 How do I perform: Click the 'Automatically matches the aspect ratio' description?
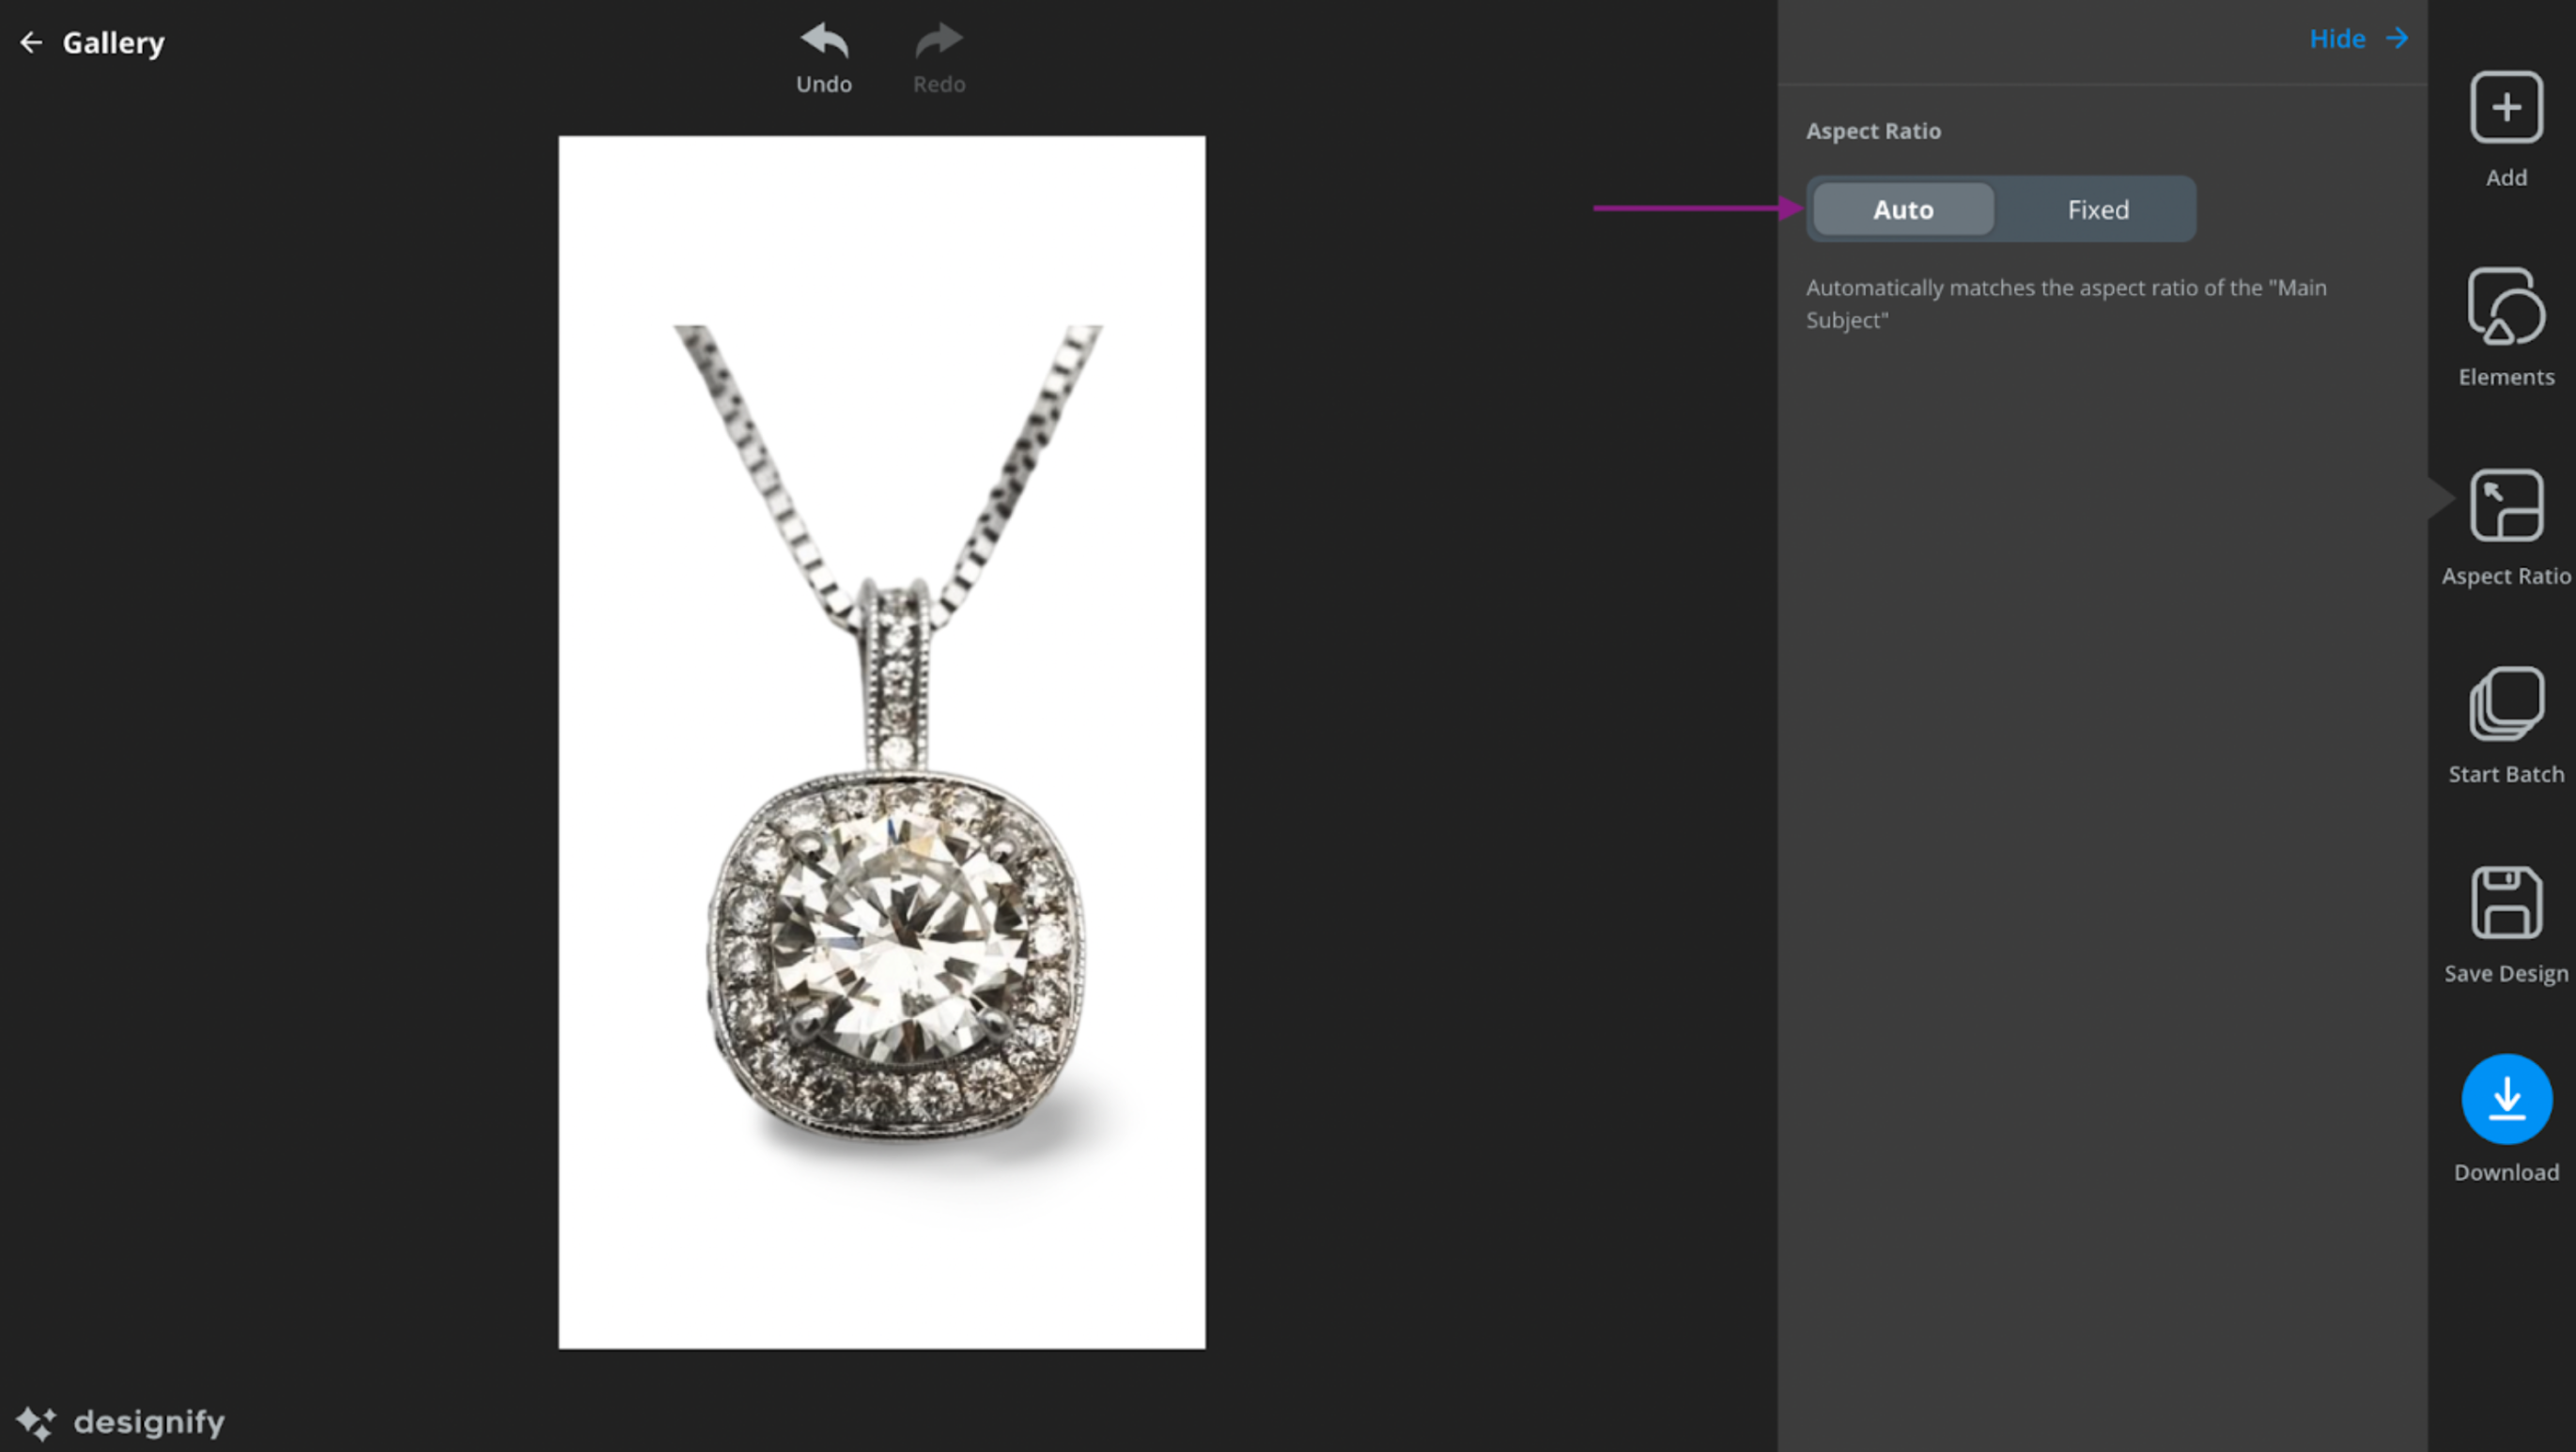click(2066, 304)
